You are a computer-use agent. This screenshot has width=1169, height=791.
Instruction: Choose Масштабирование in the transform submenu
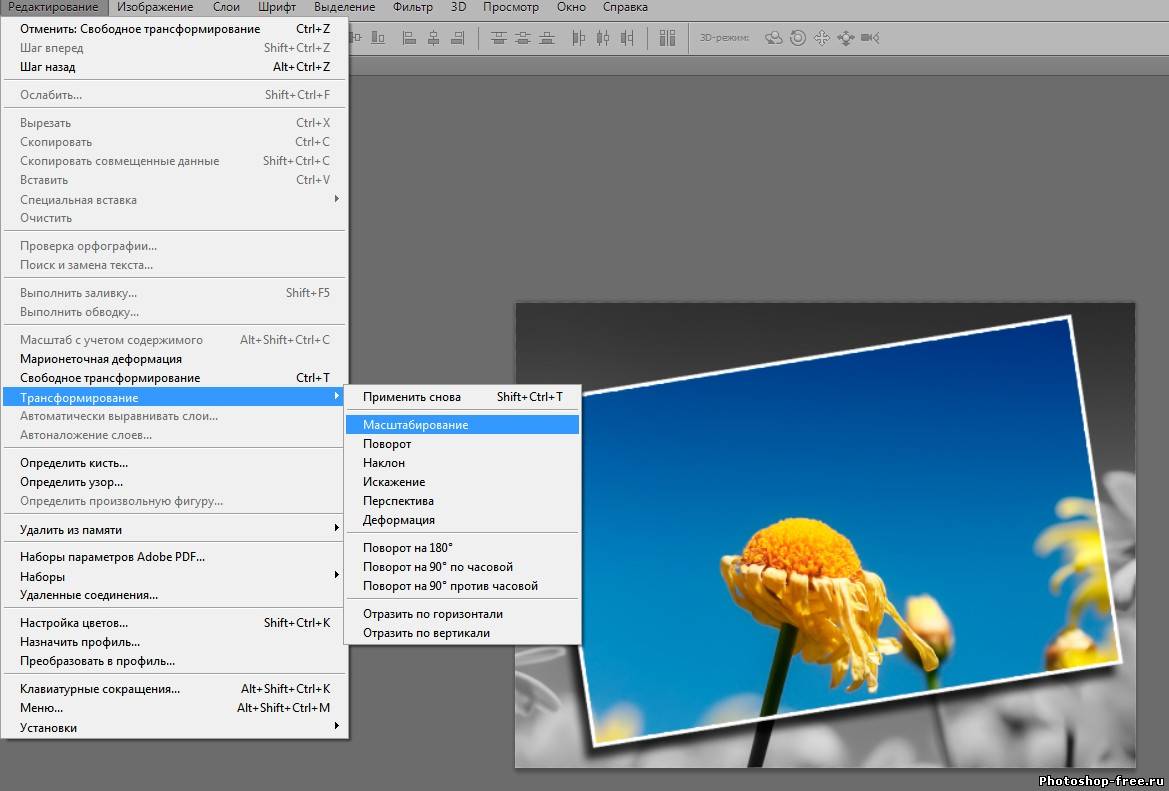pyautogui.click(x=415, y=425)
